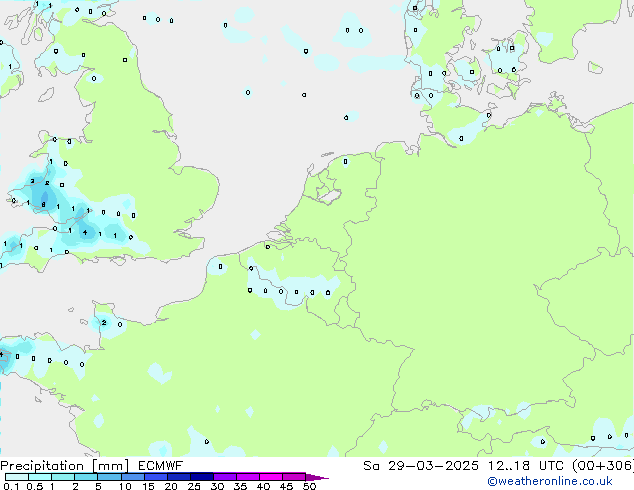This screenshot has height=490, width=634.
Task: Click the '[mm]' unit label
Action: pos(111,466)
